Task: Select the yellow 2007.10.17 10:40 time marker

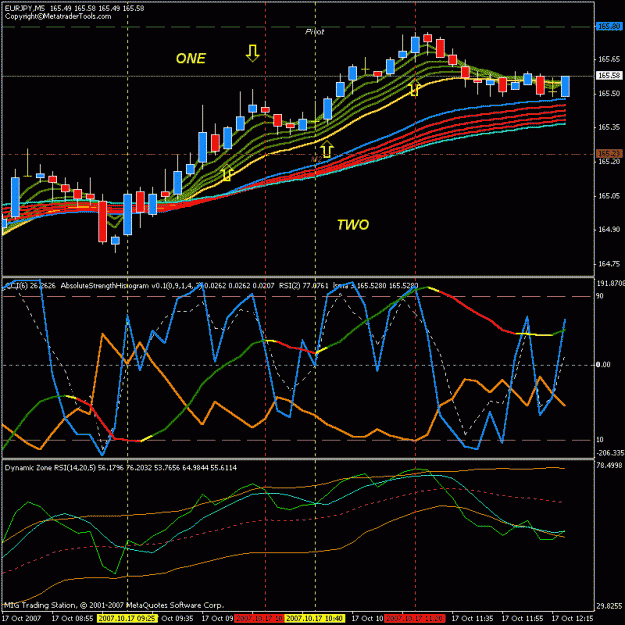Action: 315,619
